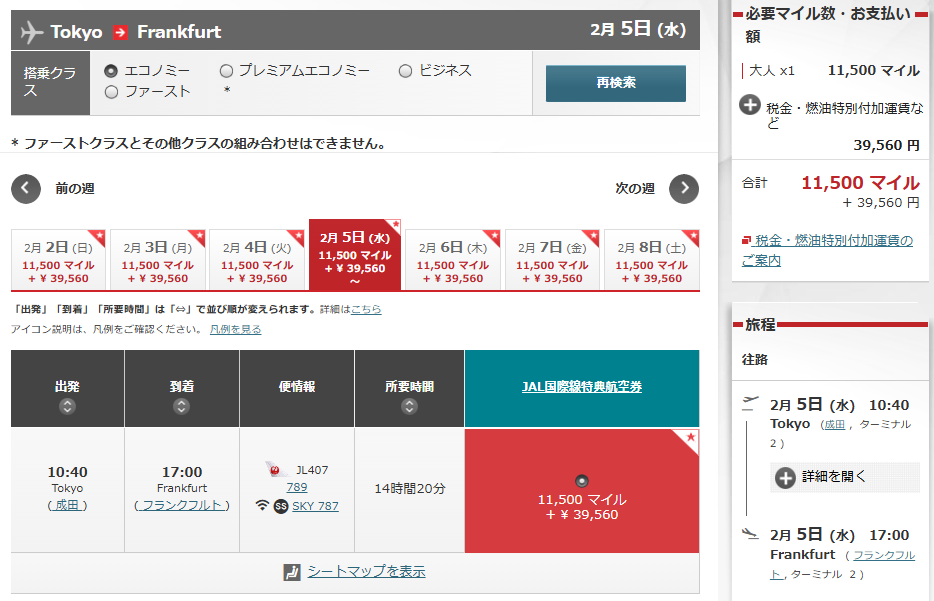Go to next week with right arrow
Image resolution: width=934 pixels, height=601 pixels.
[x=684, y=189]
